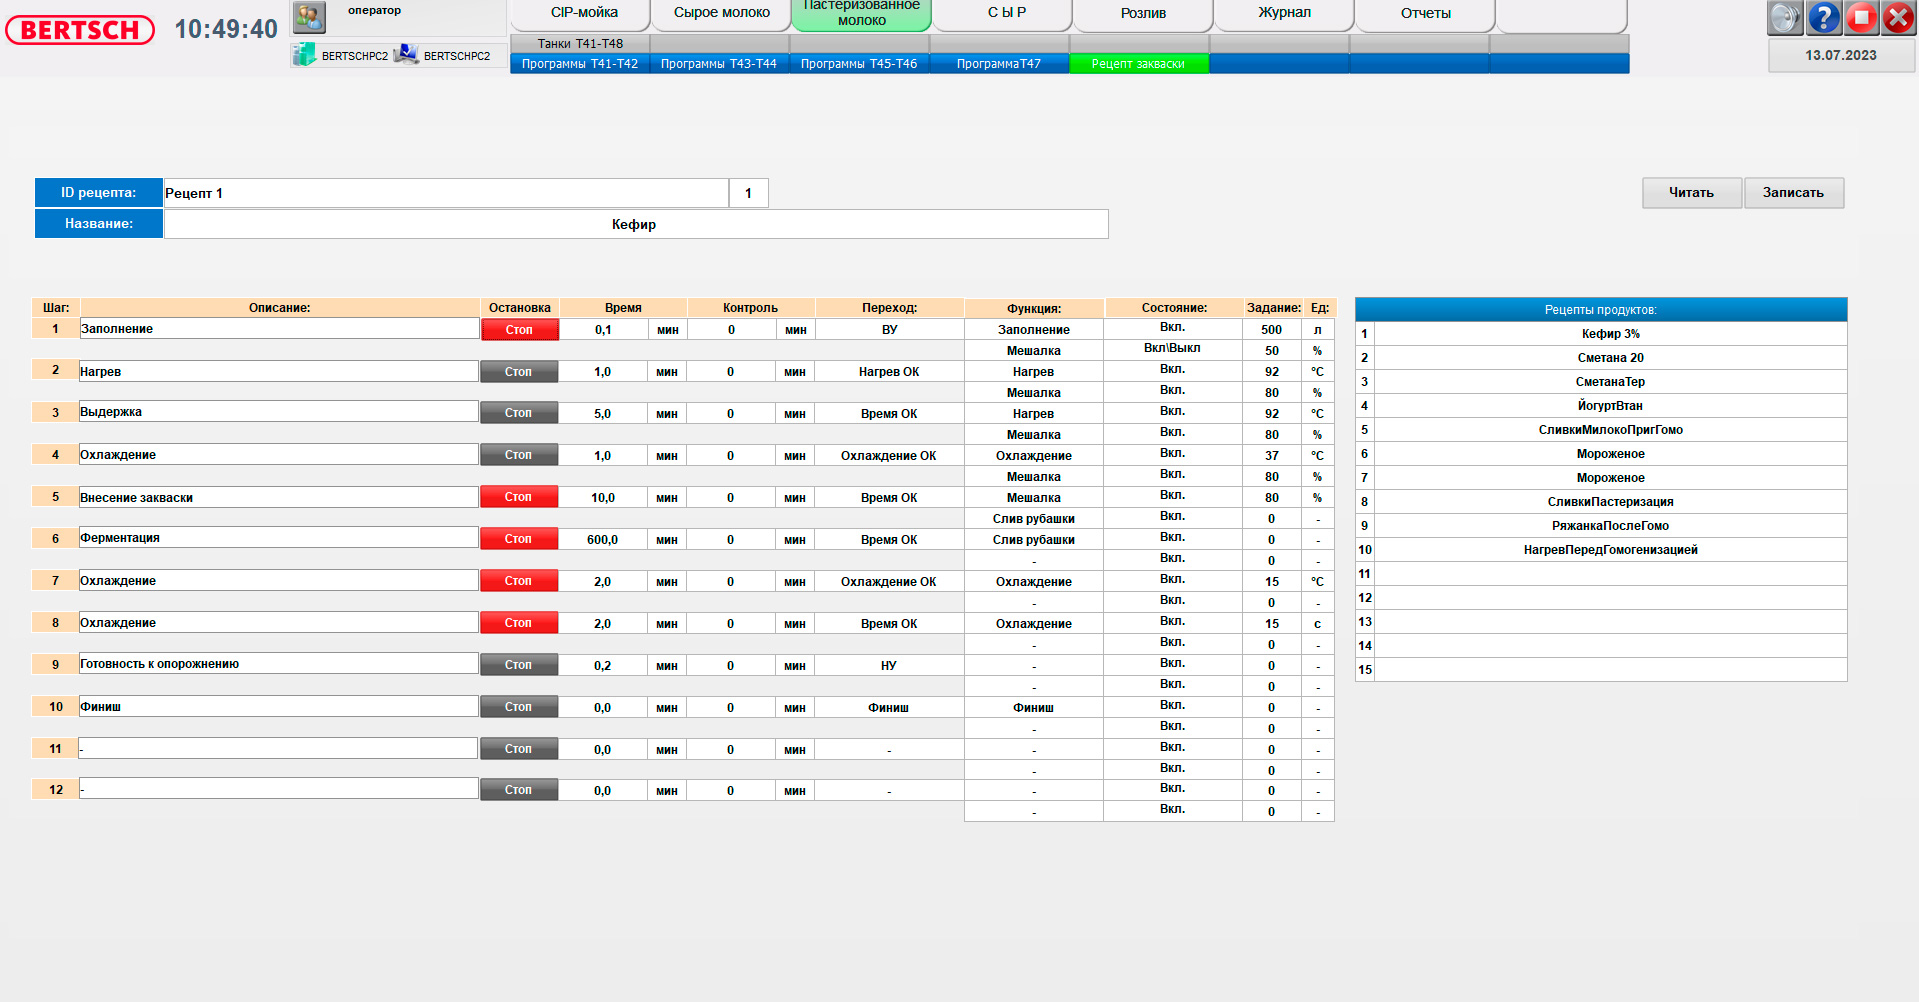
Task: Select the Рецепт закваски subtab
Action: 1138,64
